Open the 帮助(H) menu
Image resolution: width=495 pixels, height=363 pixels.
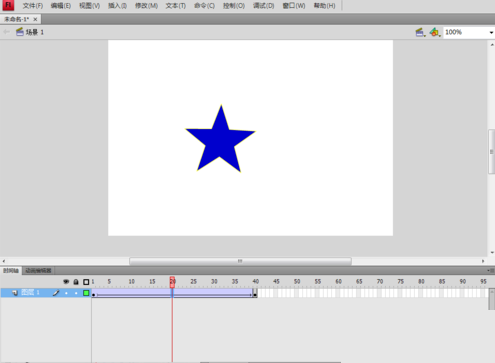(x=324, y=6)
